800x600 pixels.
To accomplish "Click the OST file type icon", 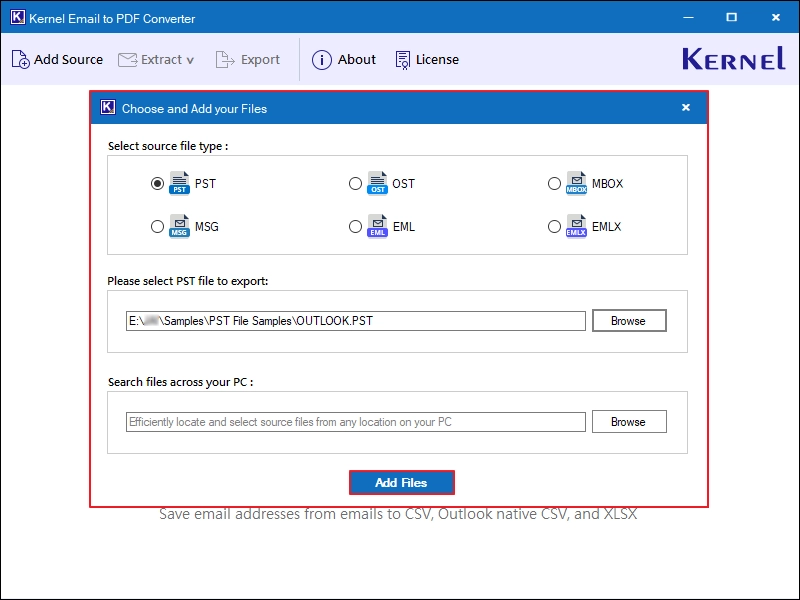I will pyautogui.click(x=377, y=183).
